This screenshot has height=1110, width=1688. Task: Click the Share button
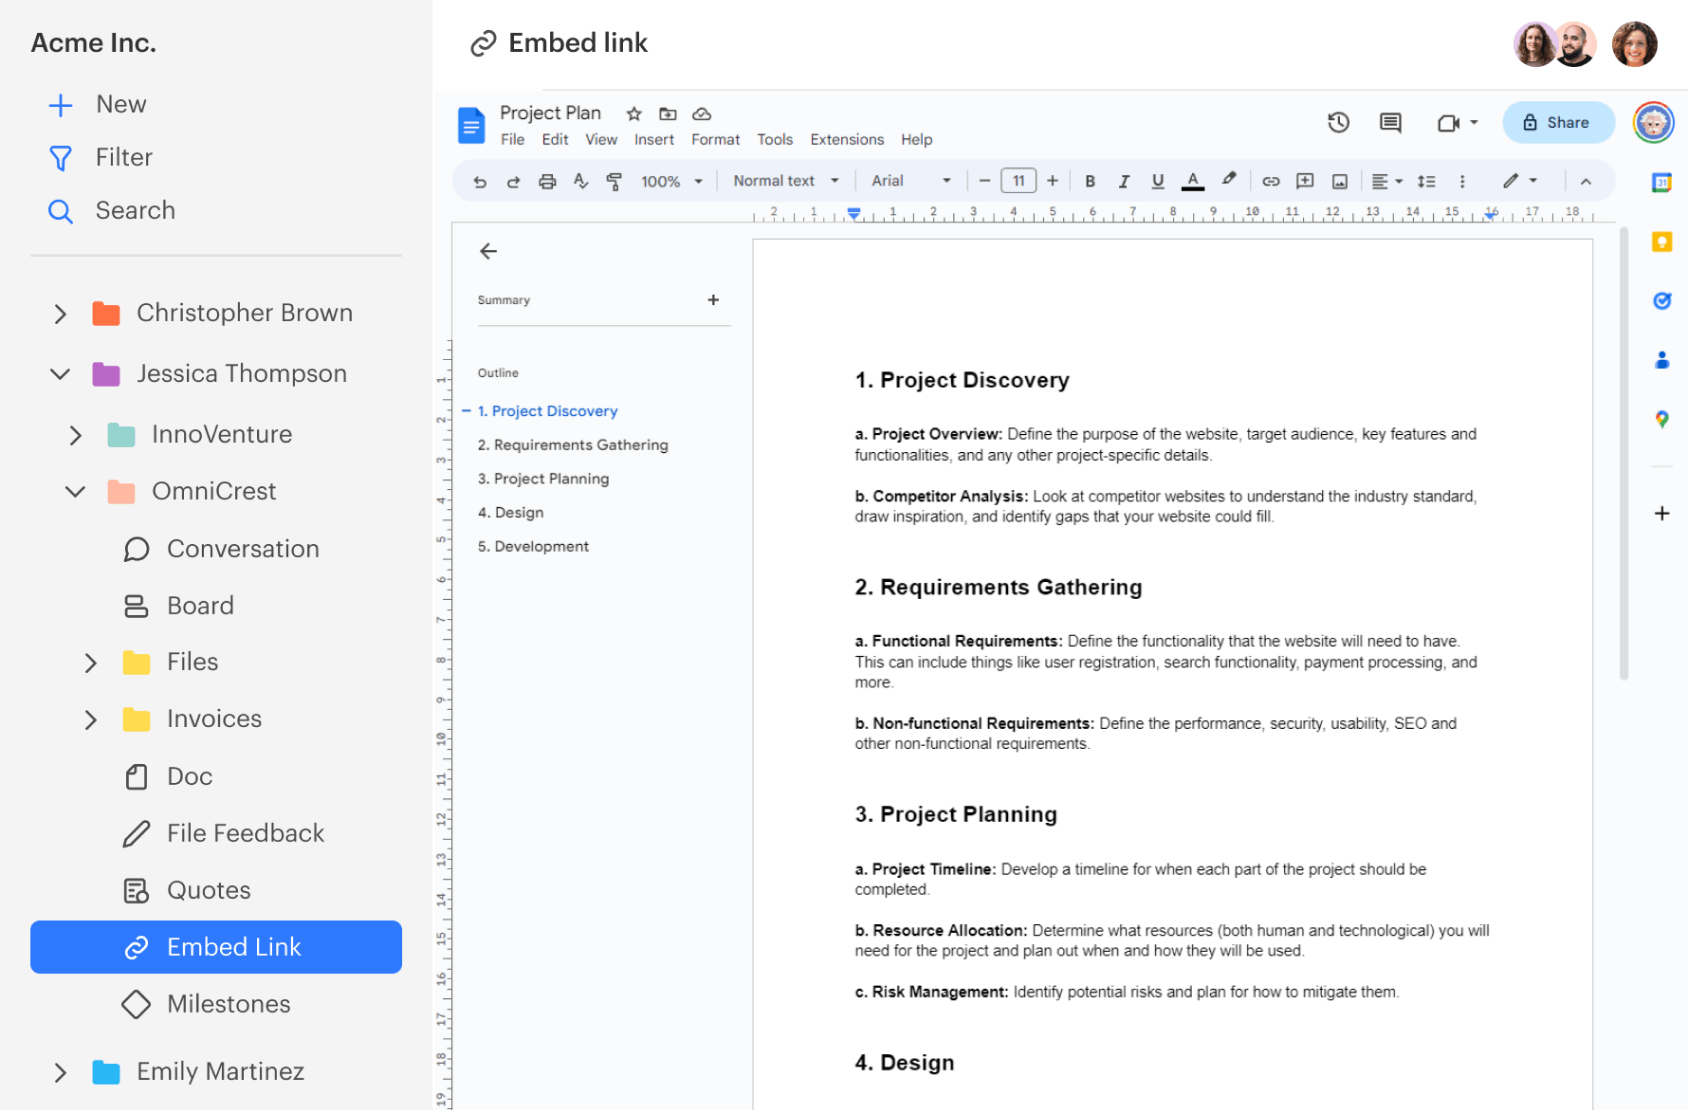click(1557, 122)
